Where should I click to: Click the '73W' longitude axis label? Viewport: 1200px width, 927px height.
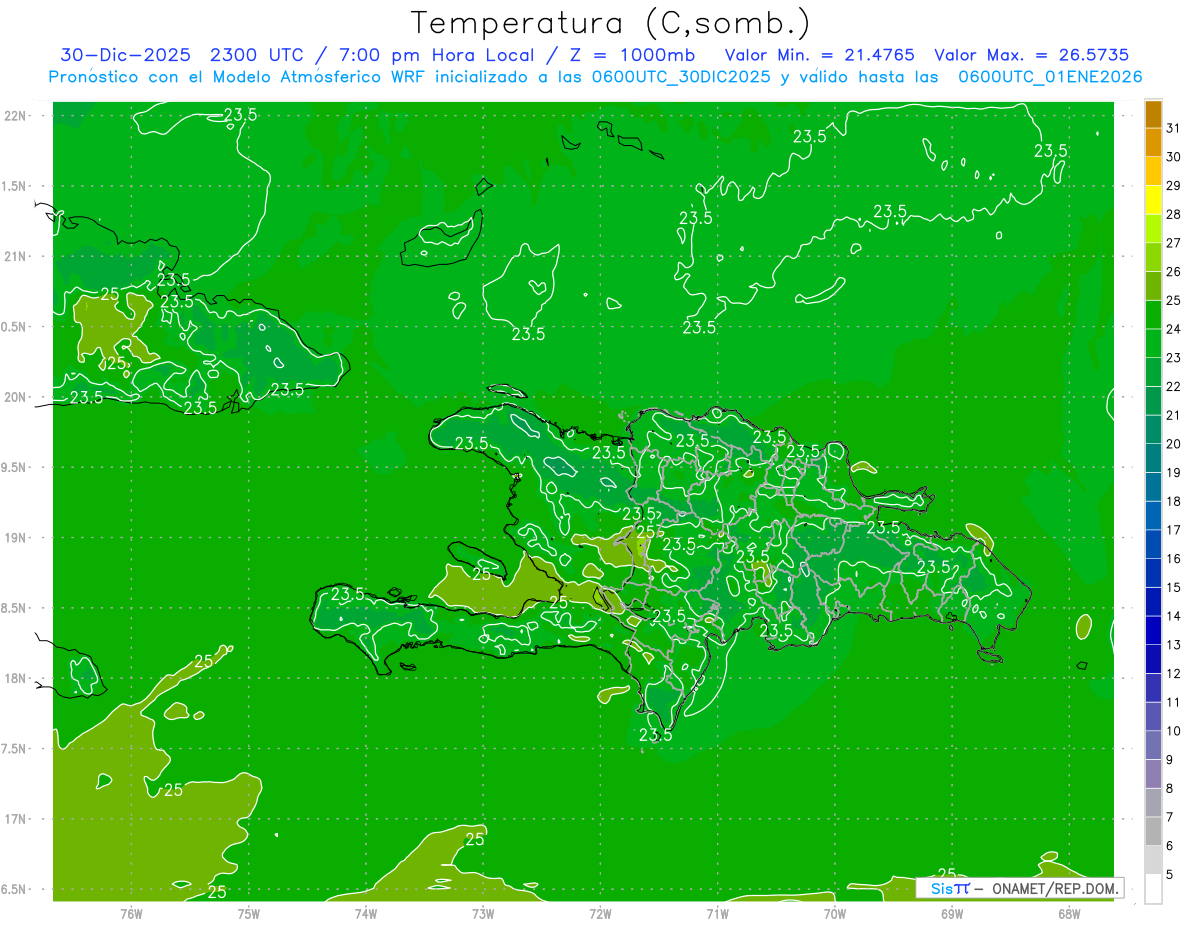[x=483, y=914]
